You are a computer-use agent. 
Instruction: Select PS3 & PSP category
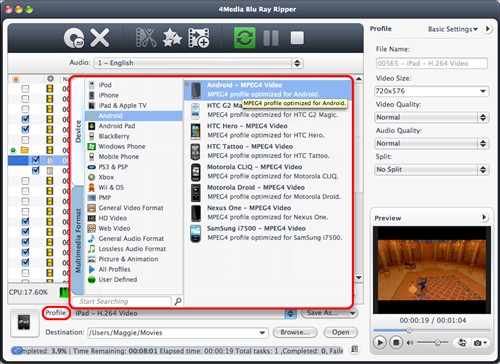tap(133, 167)
